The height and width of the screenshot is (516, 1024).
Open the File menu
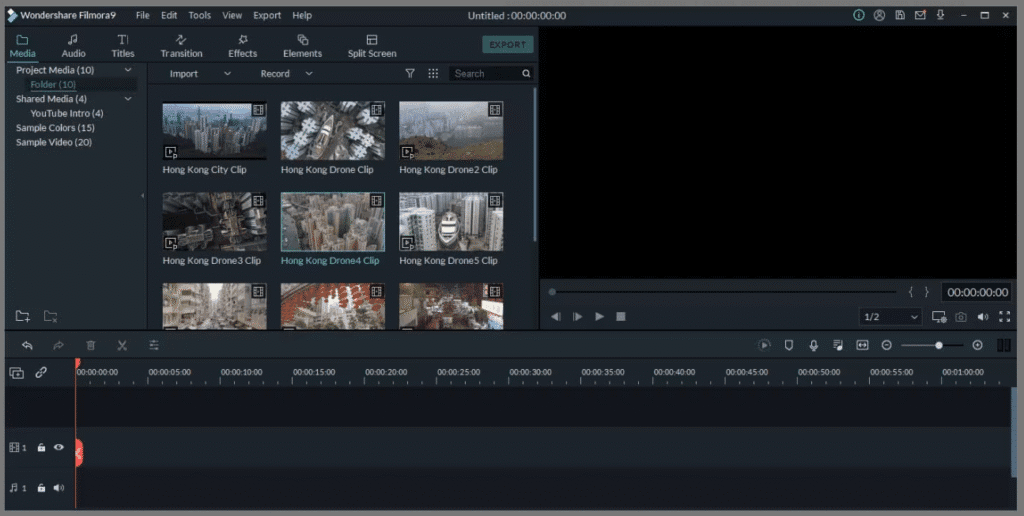tap(142, 15)
